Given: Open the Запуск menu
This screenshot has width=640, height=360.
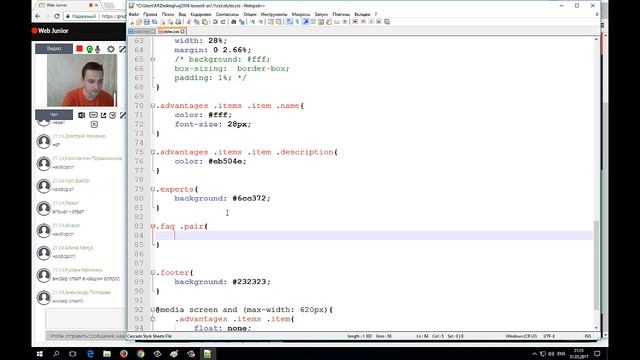Looking at the screenshot, I should coord(321,14).
